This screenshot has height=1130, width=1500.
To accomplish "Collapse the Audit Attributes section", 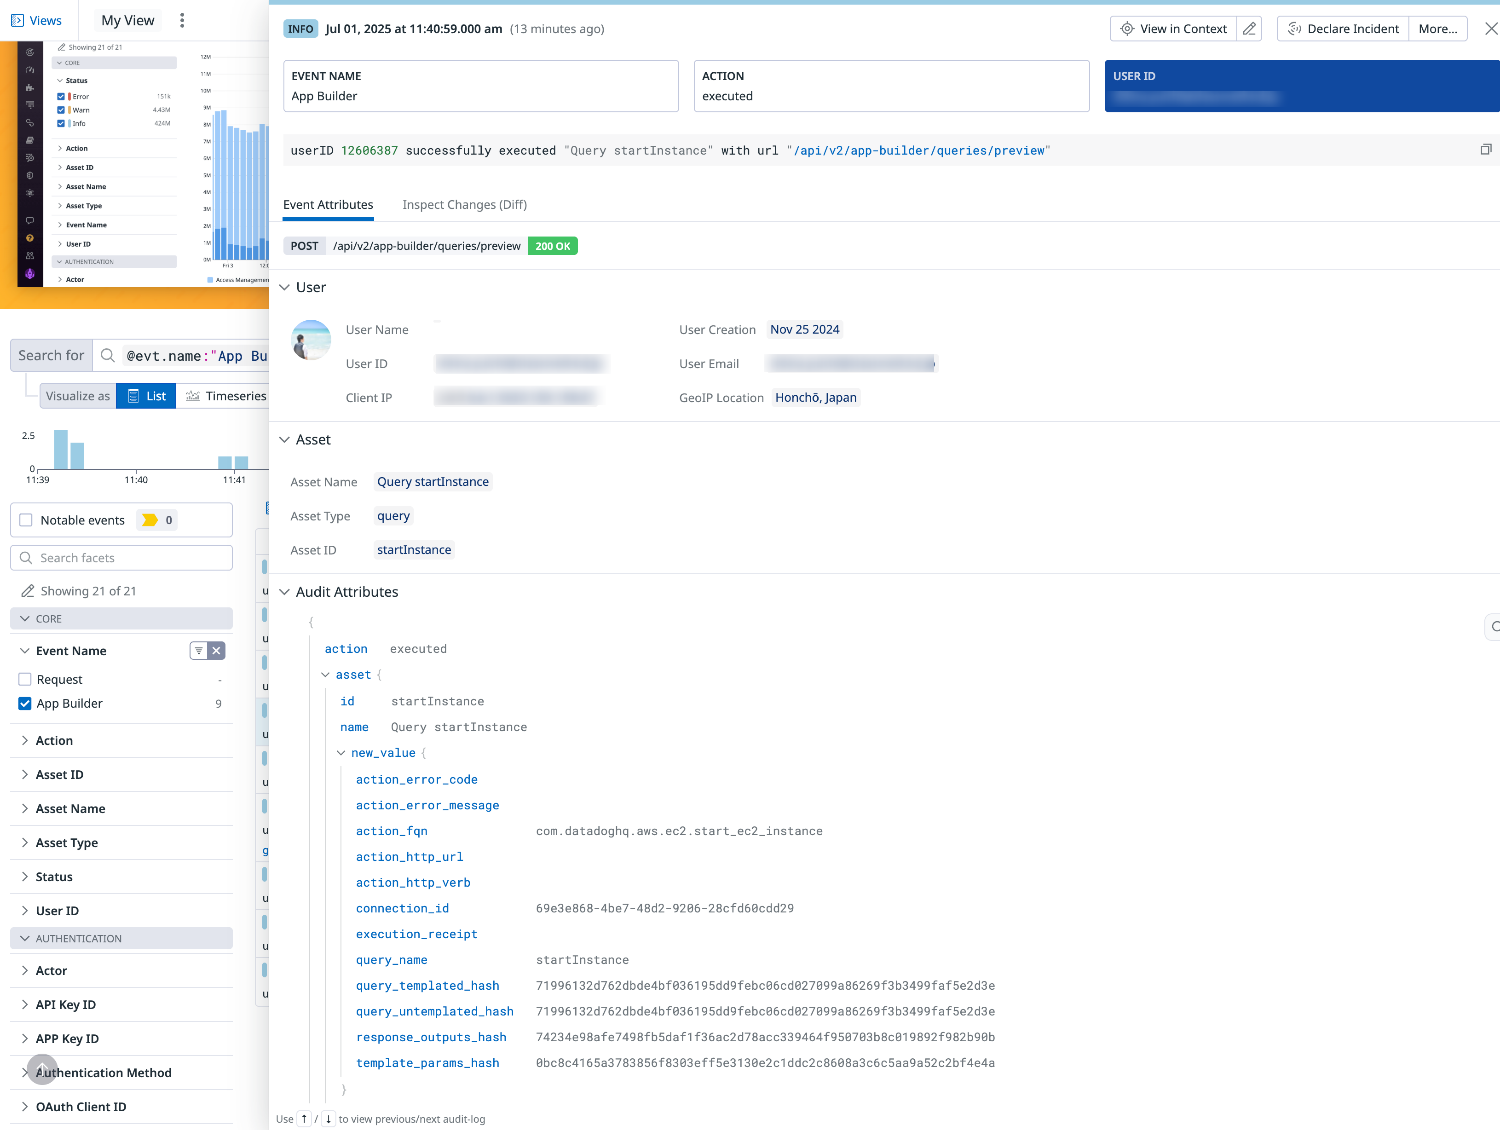I will pos(285,592).
